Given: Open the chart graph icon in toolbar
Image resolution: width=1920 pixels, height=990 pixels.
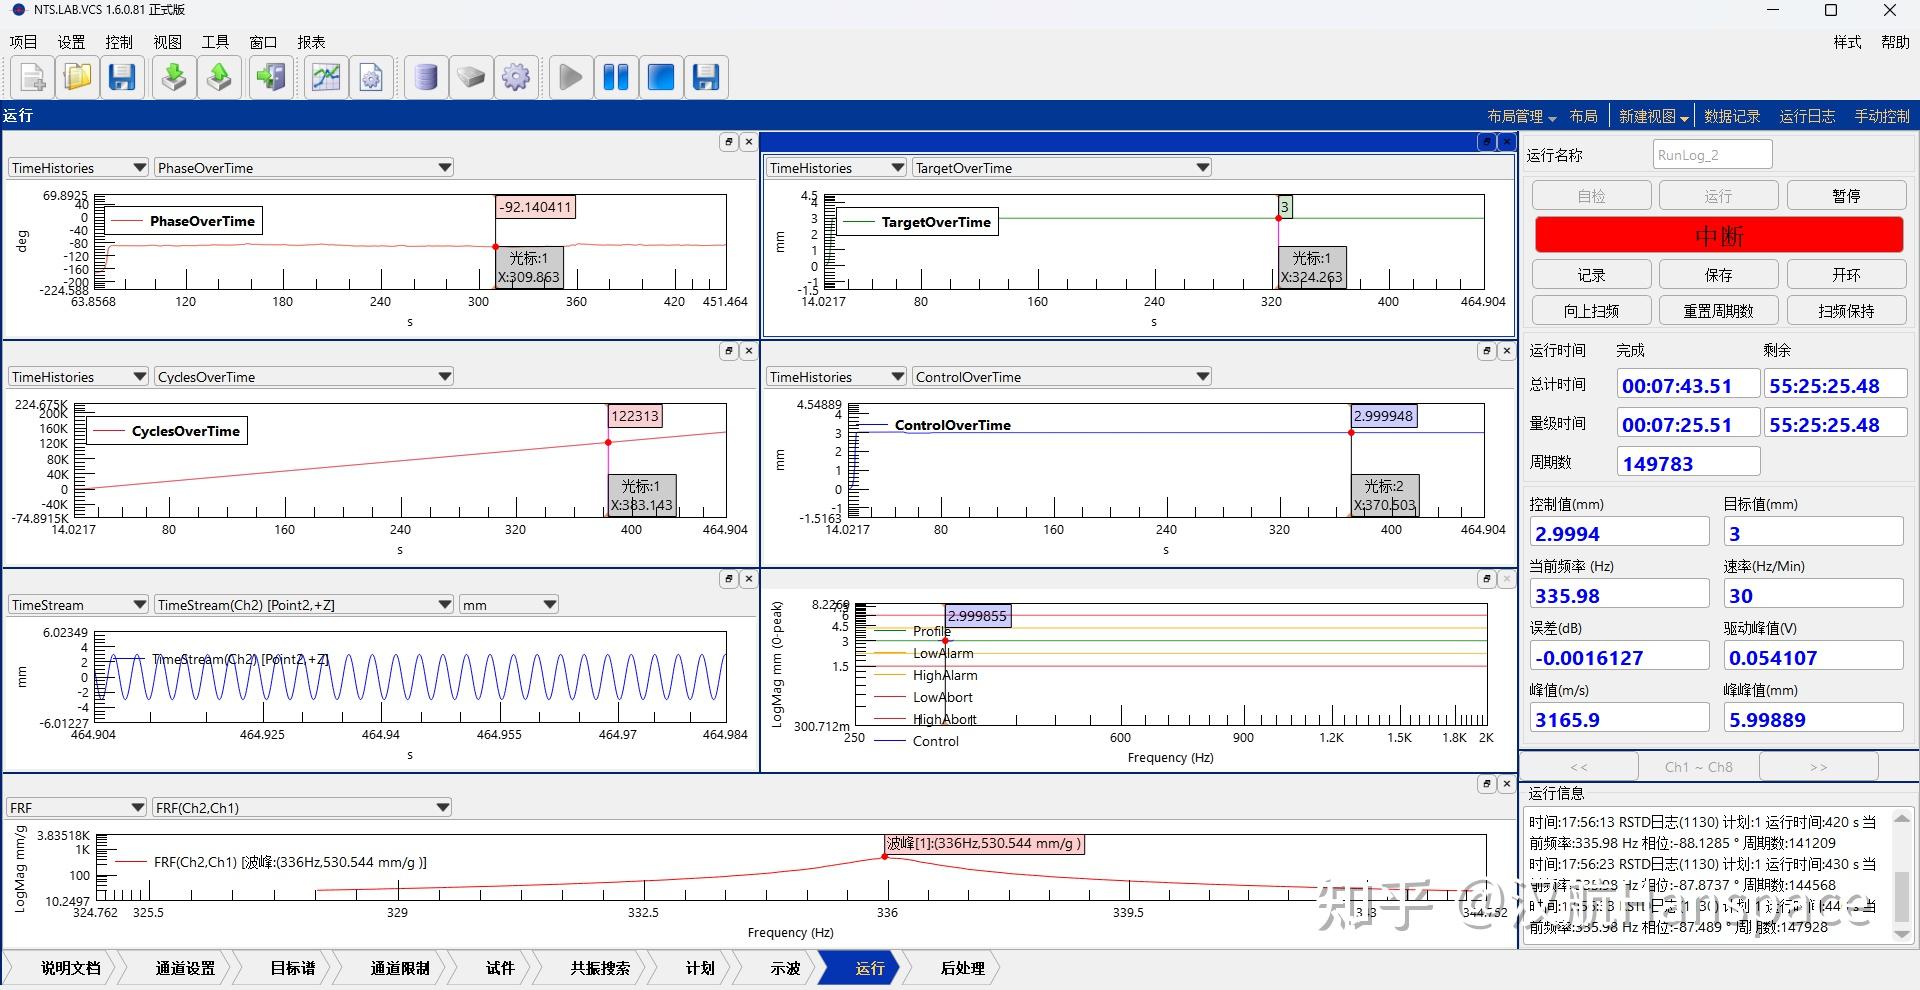Looking at the screenshot, I should [x=326, y=77].
